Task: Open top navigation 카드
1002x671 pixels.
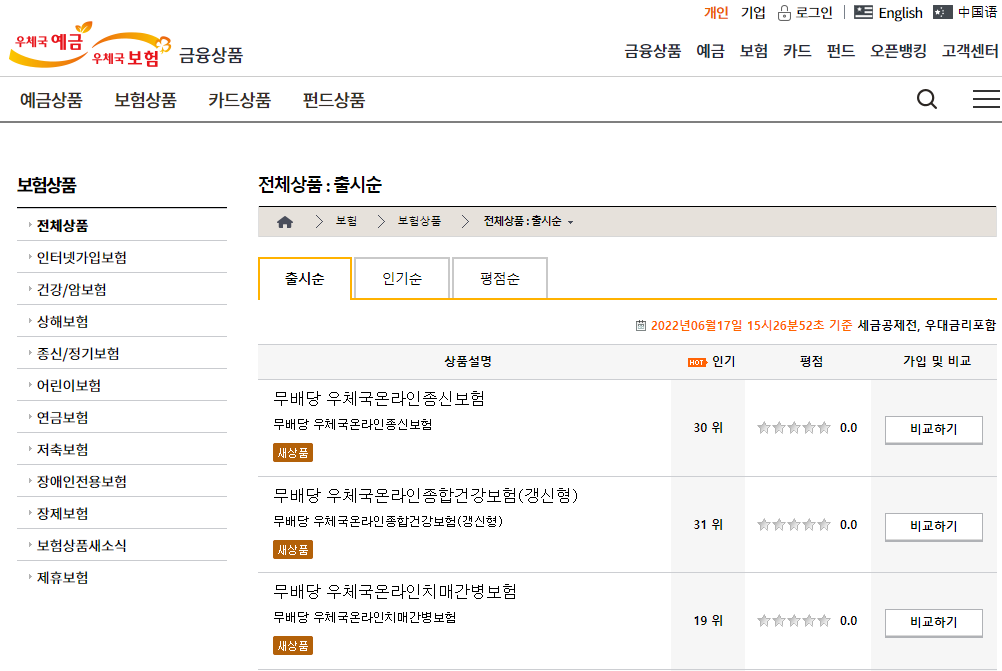Action: click(797, 51)
